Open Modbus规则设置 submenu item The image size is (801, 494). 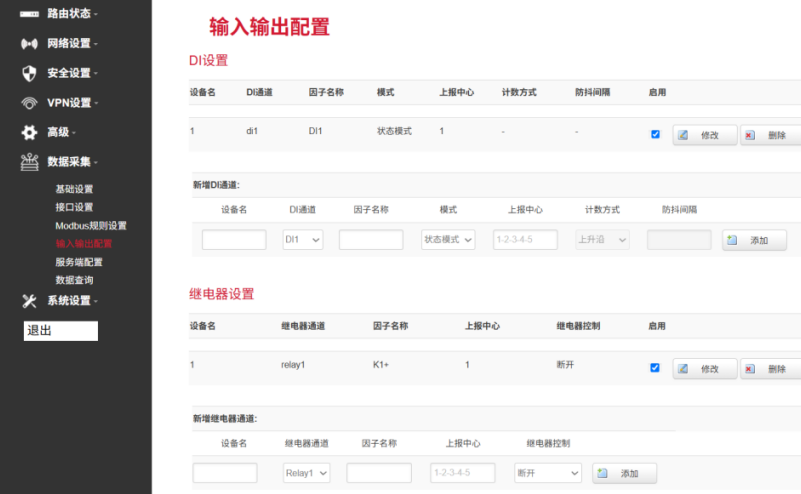pyautogui.click(x=91, y=225)
